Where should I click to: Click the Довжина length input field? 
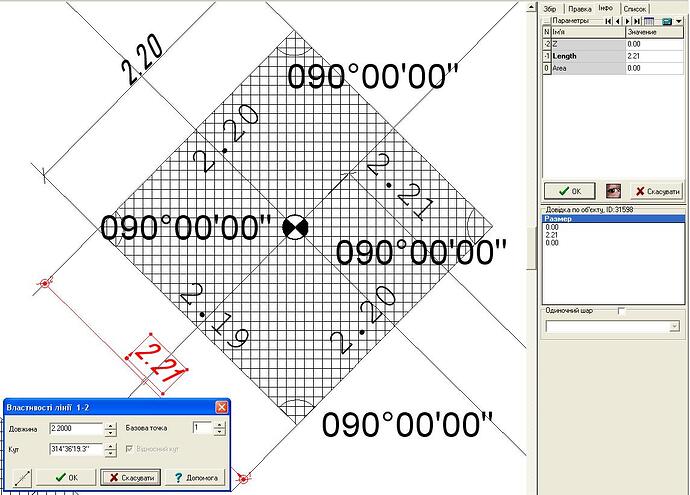click(x=77, y=428)
